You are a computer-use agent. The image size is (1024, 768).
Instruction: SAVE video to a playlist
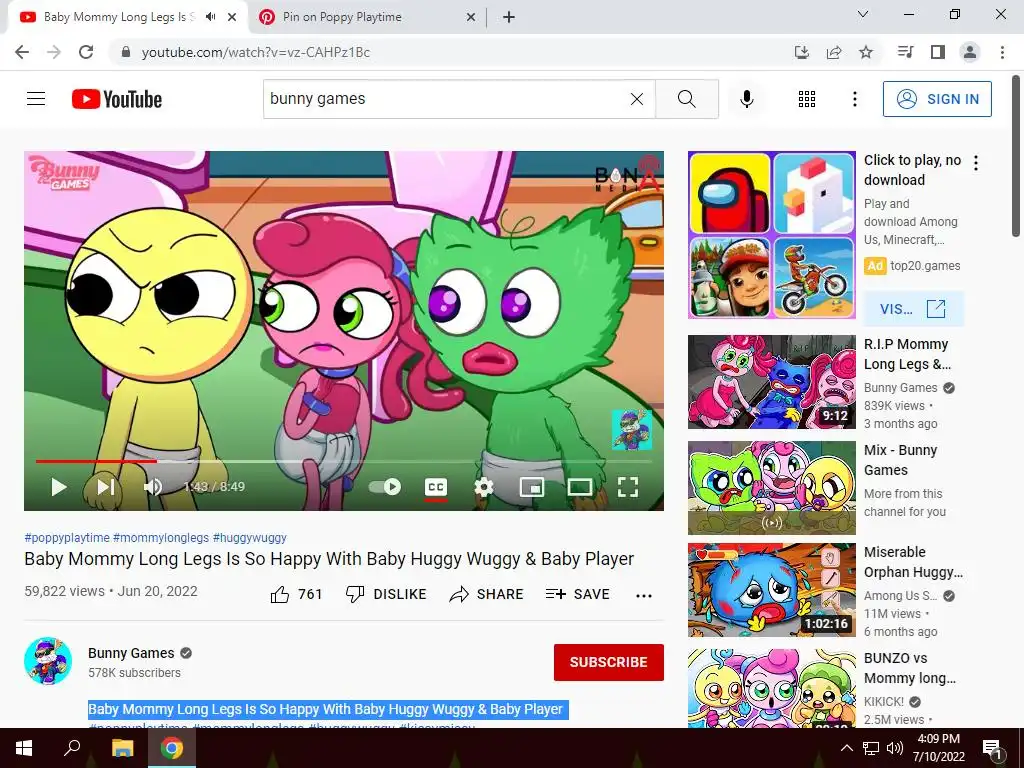578,594
